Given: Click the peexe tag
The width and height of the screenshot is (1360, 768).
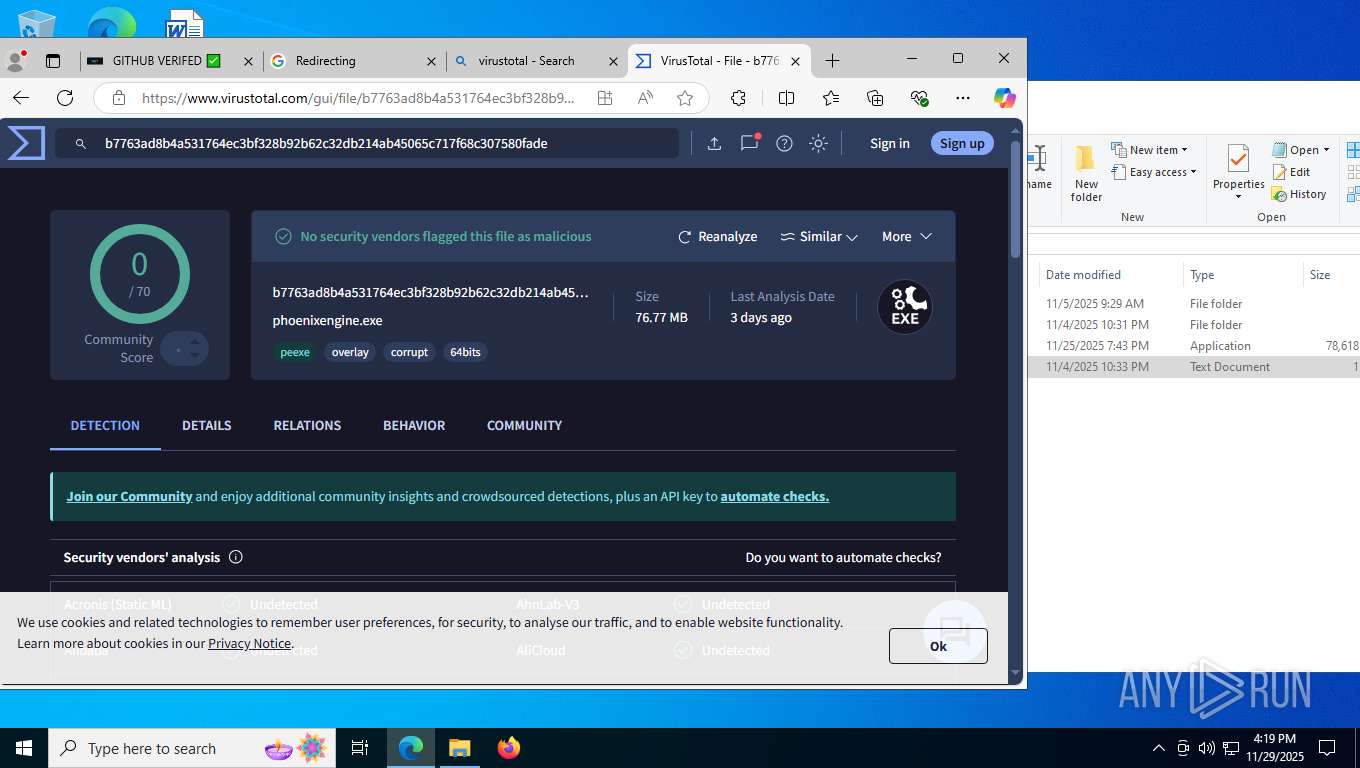Looking at the screenshot, I should point(295,352).
